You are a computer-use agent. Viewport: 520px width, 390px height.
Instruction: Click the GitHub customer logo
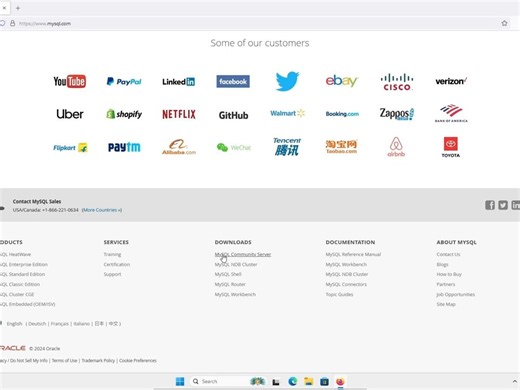tap(233, 115)
